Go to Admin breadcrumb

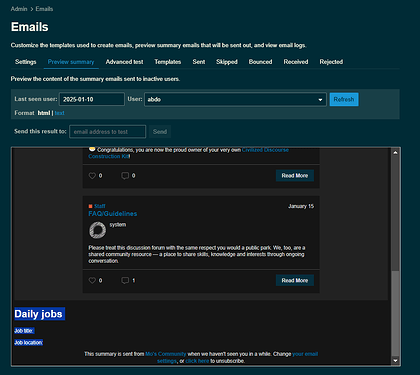(x=19, y=9)
